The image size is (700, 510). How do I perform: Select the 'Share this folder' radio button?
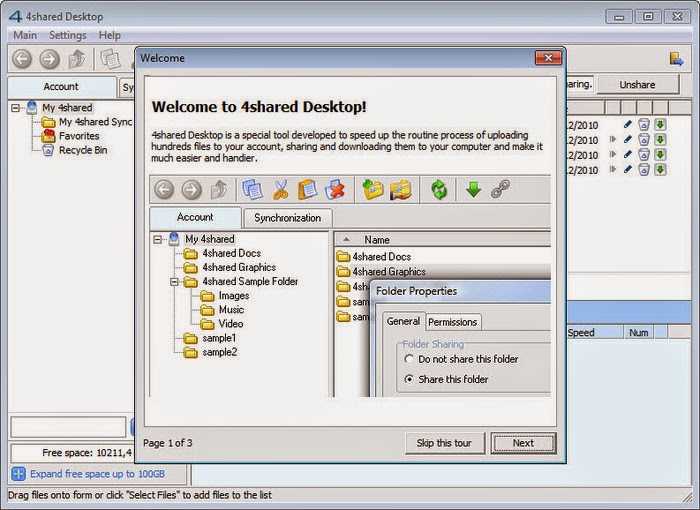(409, 379)
